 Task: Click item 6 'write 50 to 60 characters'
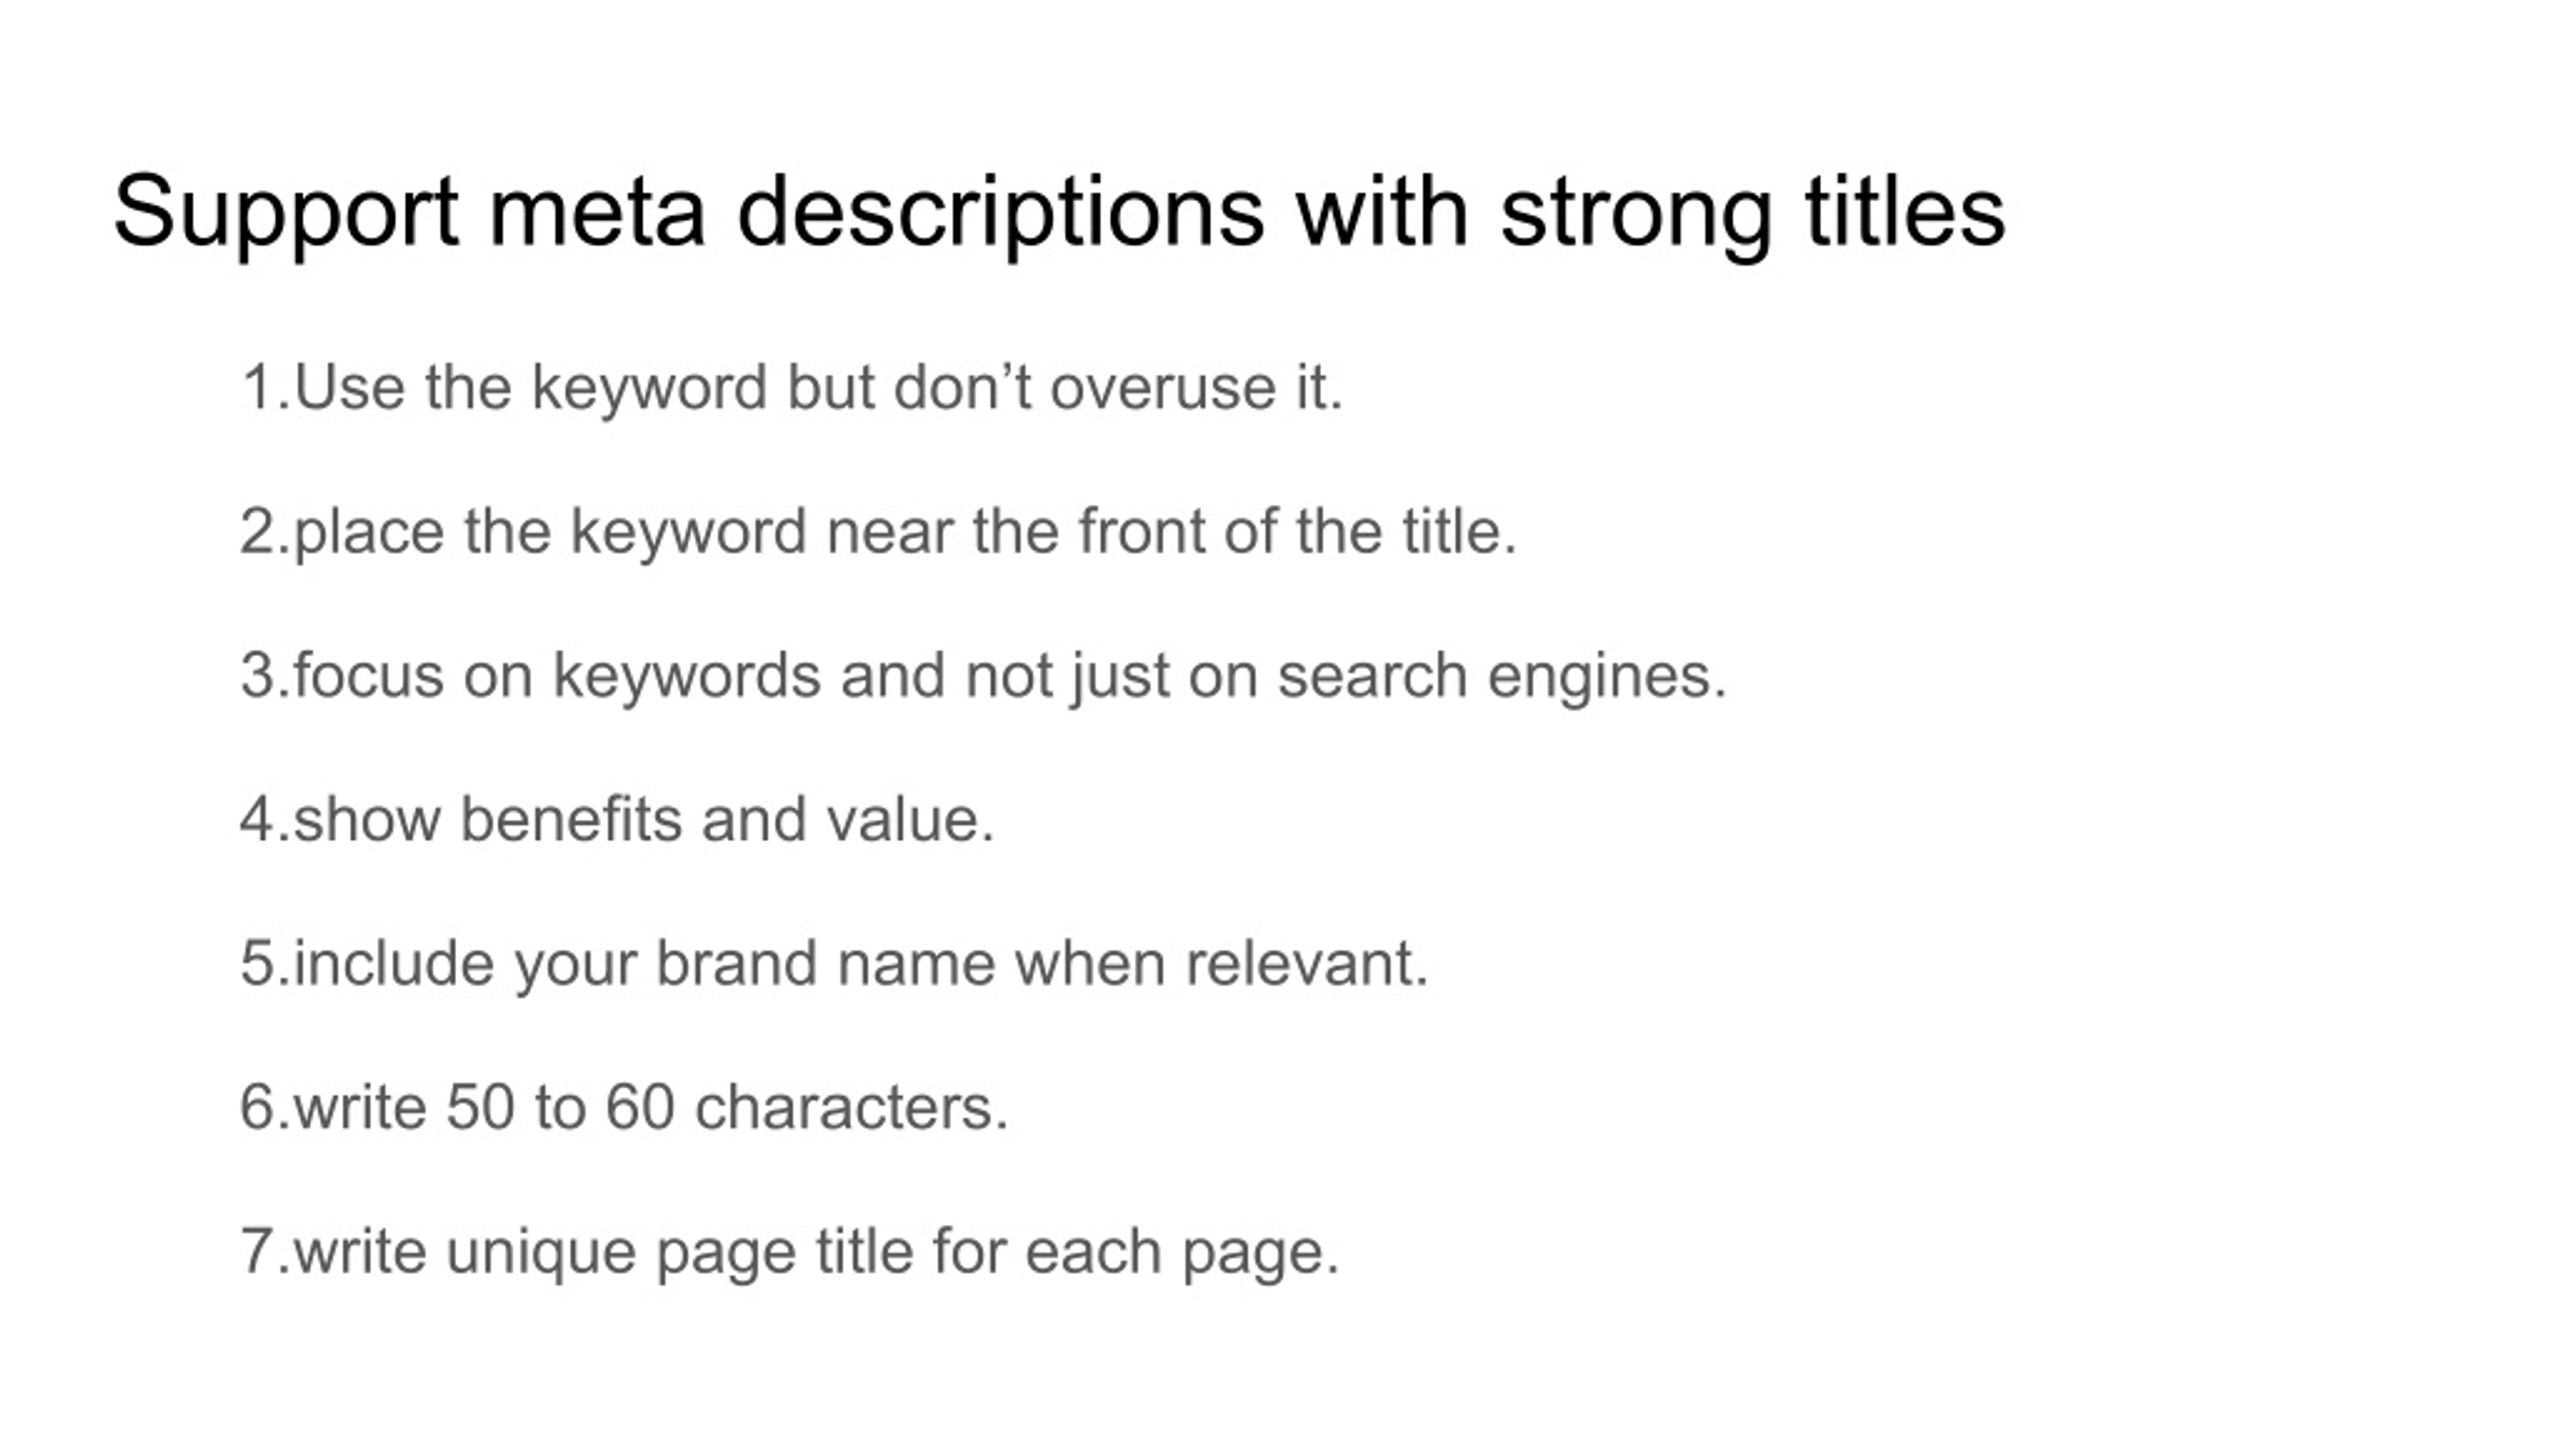pyautogui.click(x=625, y=1108)
